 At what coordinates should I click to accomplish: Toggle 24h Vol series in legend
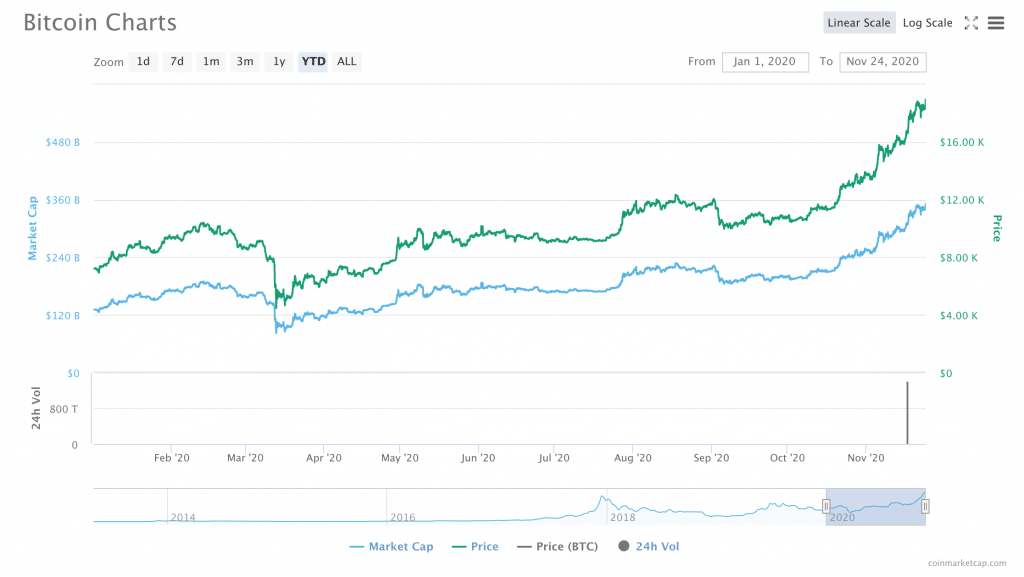(x=649, y=547)
